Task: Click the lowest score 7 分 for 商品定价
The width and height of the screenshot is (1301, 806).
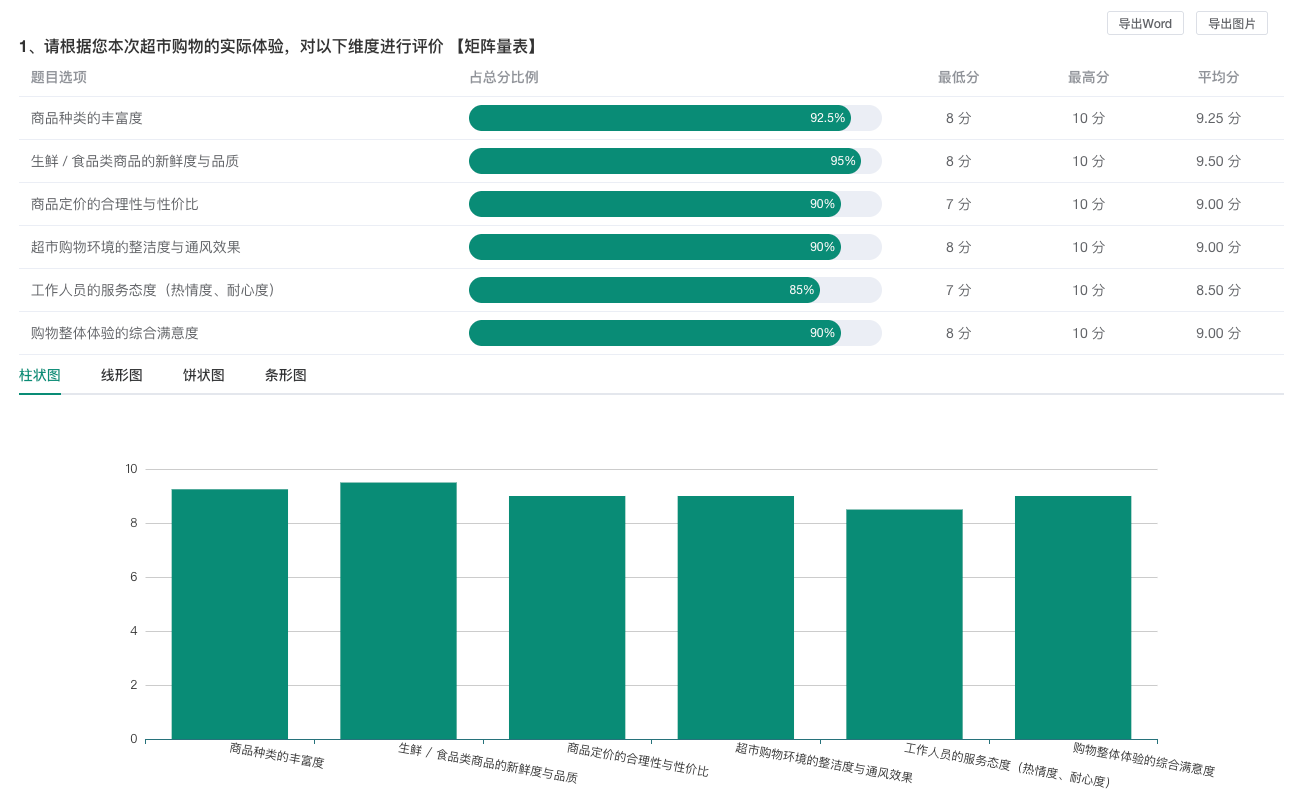Action: tap(958, 204)
